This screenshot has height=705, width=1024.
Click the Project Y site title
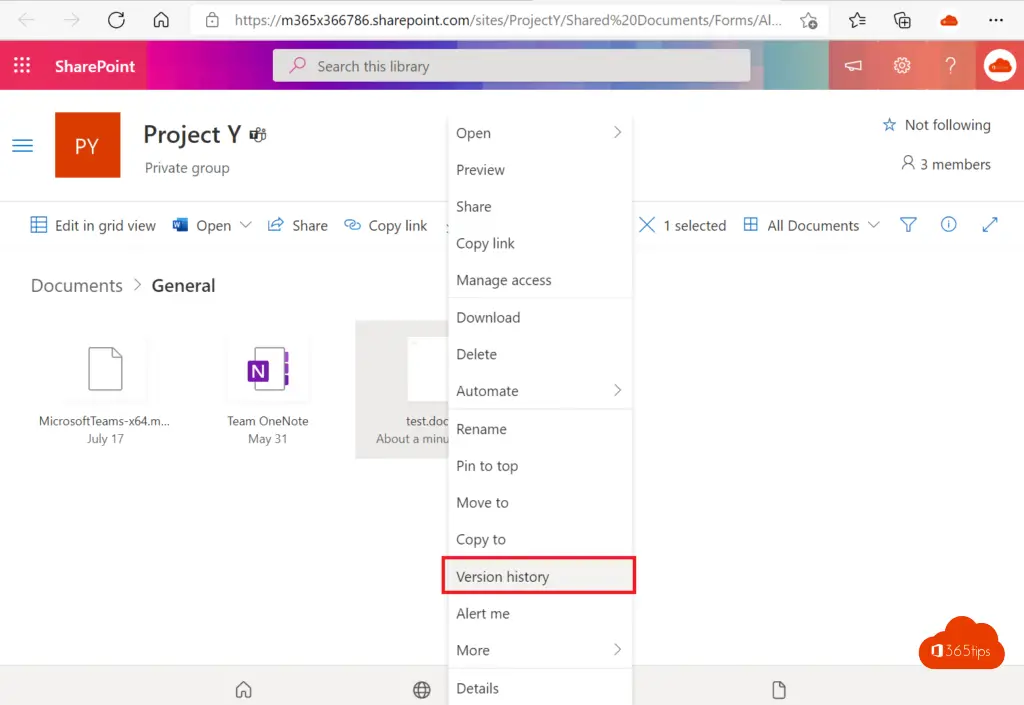coord(192,134)
